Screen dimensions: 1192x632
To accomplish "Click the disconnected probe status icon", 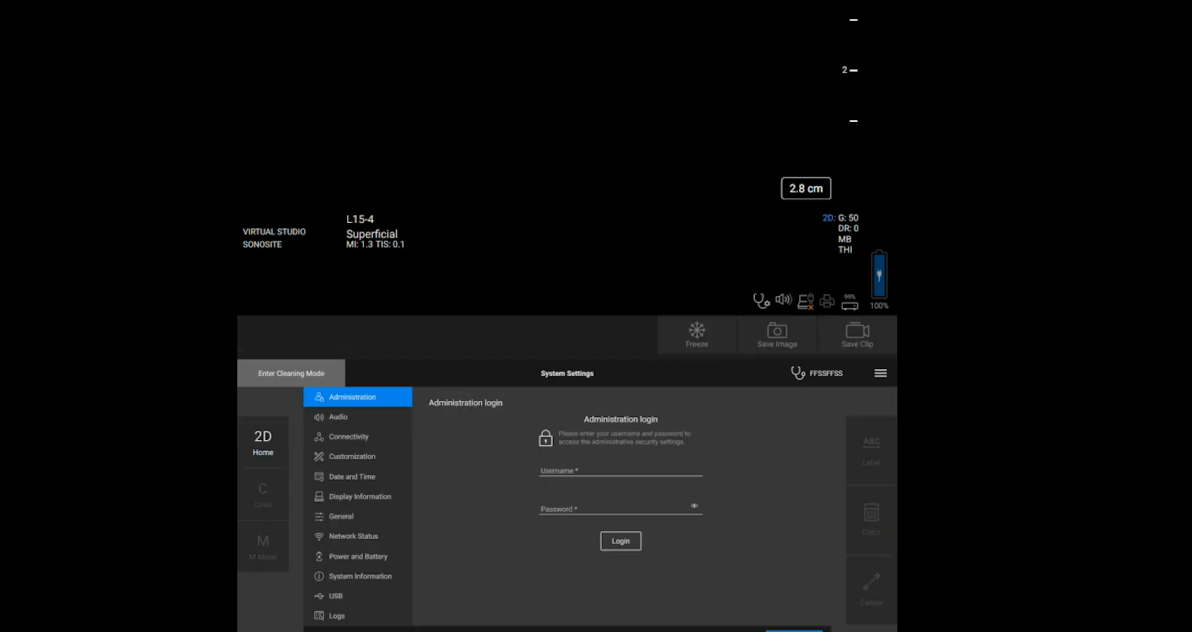I will (804, 300).
